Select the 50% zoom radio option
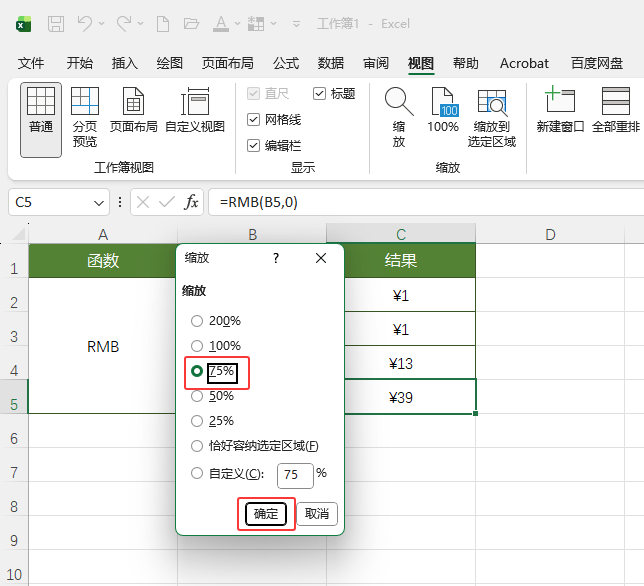The width and height of the screenshot is (644, 586). pyautogui.click(x=212, y=396)
